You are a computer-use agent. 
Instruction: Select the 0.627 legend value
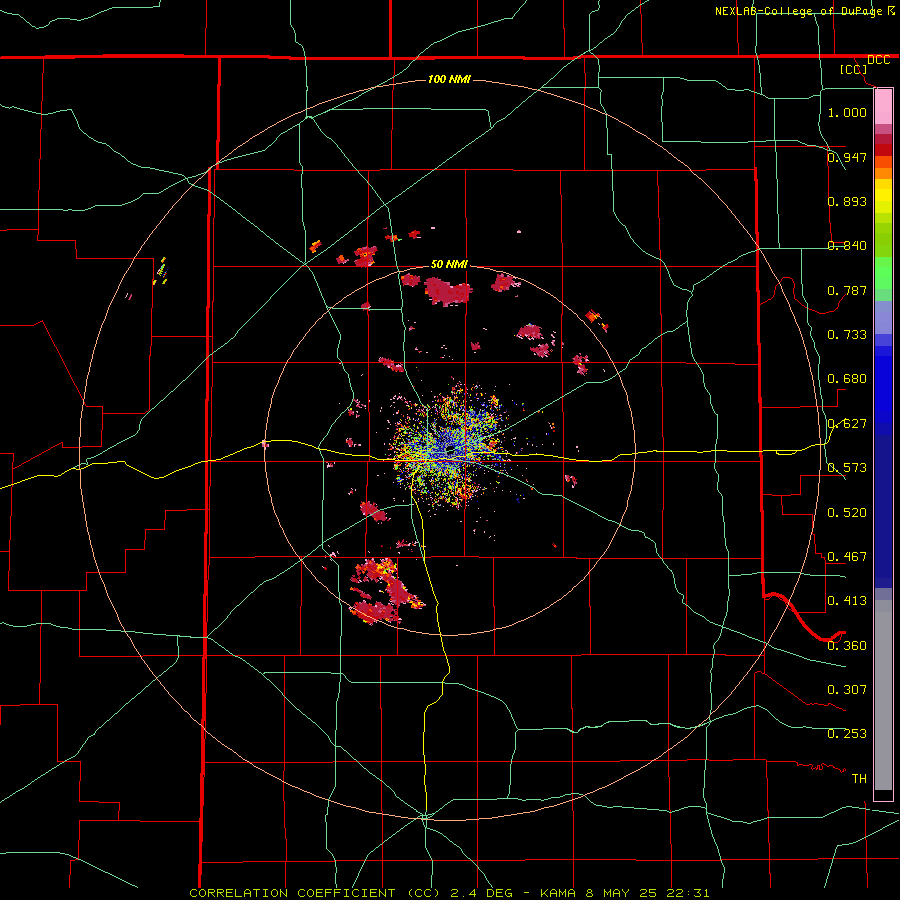[847, 423]
